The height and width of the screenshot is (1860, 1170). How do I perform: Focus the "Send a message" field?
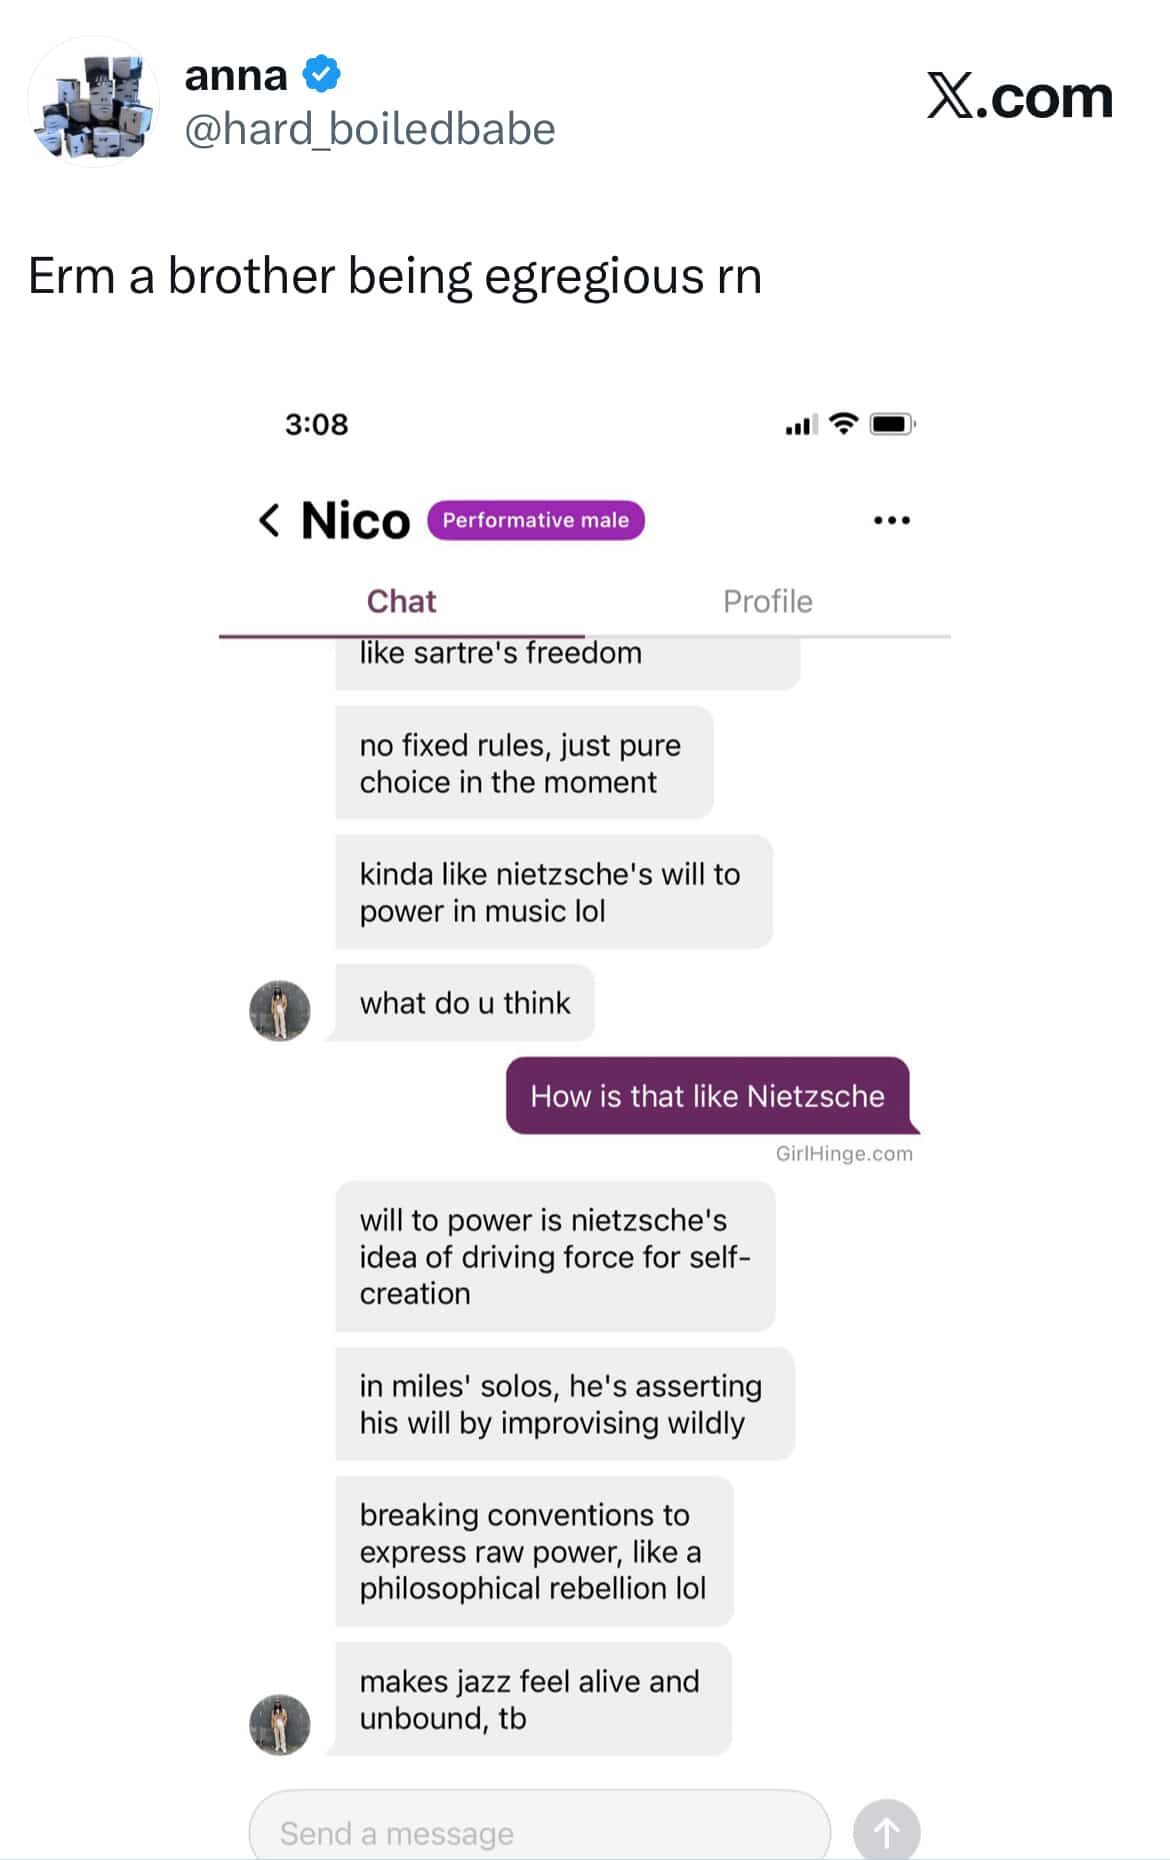click(x=539, y=1832)
